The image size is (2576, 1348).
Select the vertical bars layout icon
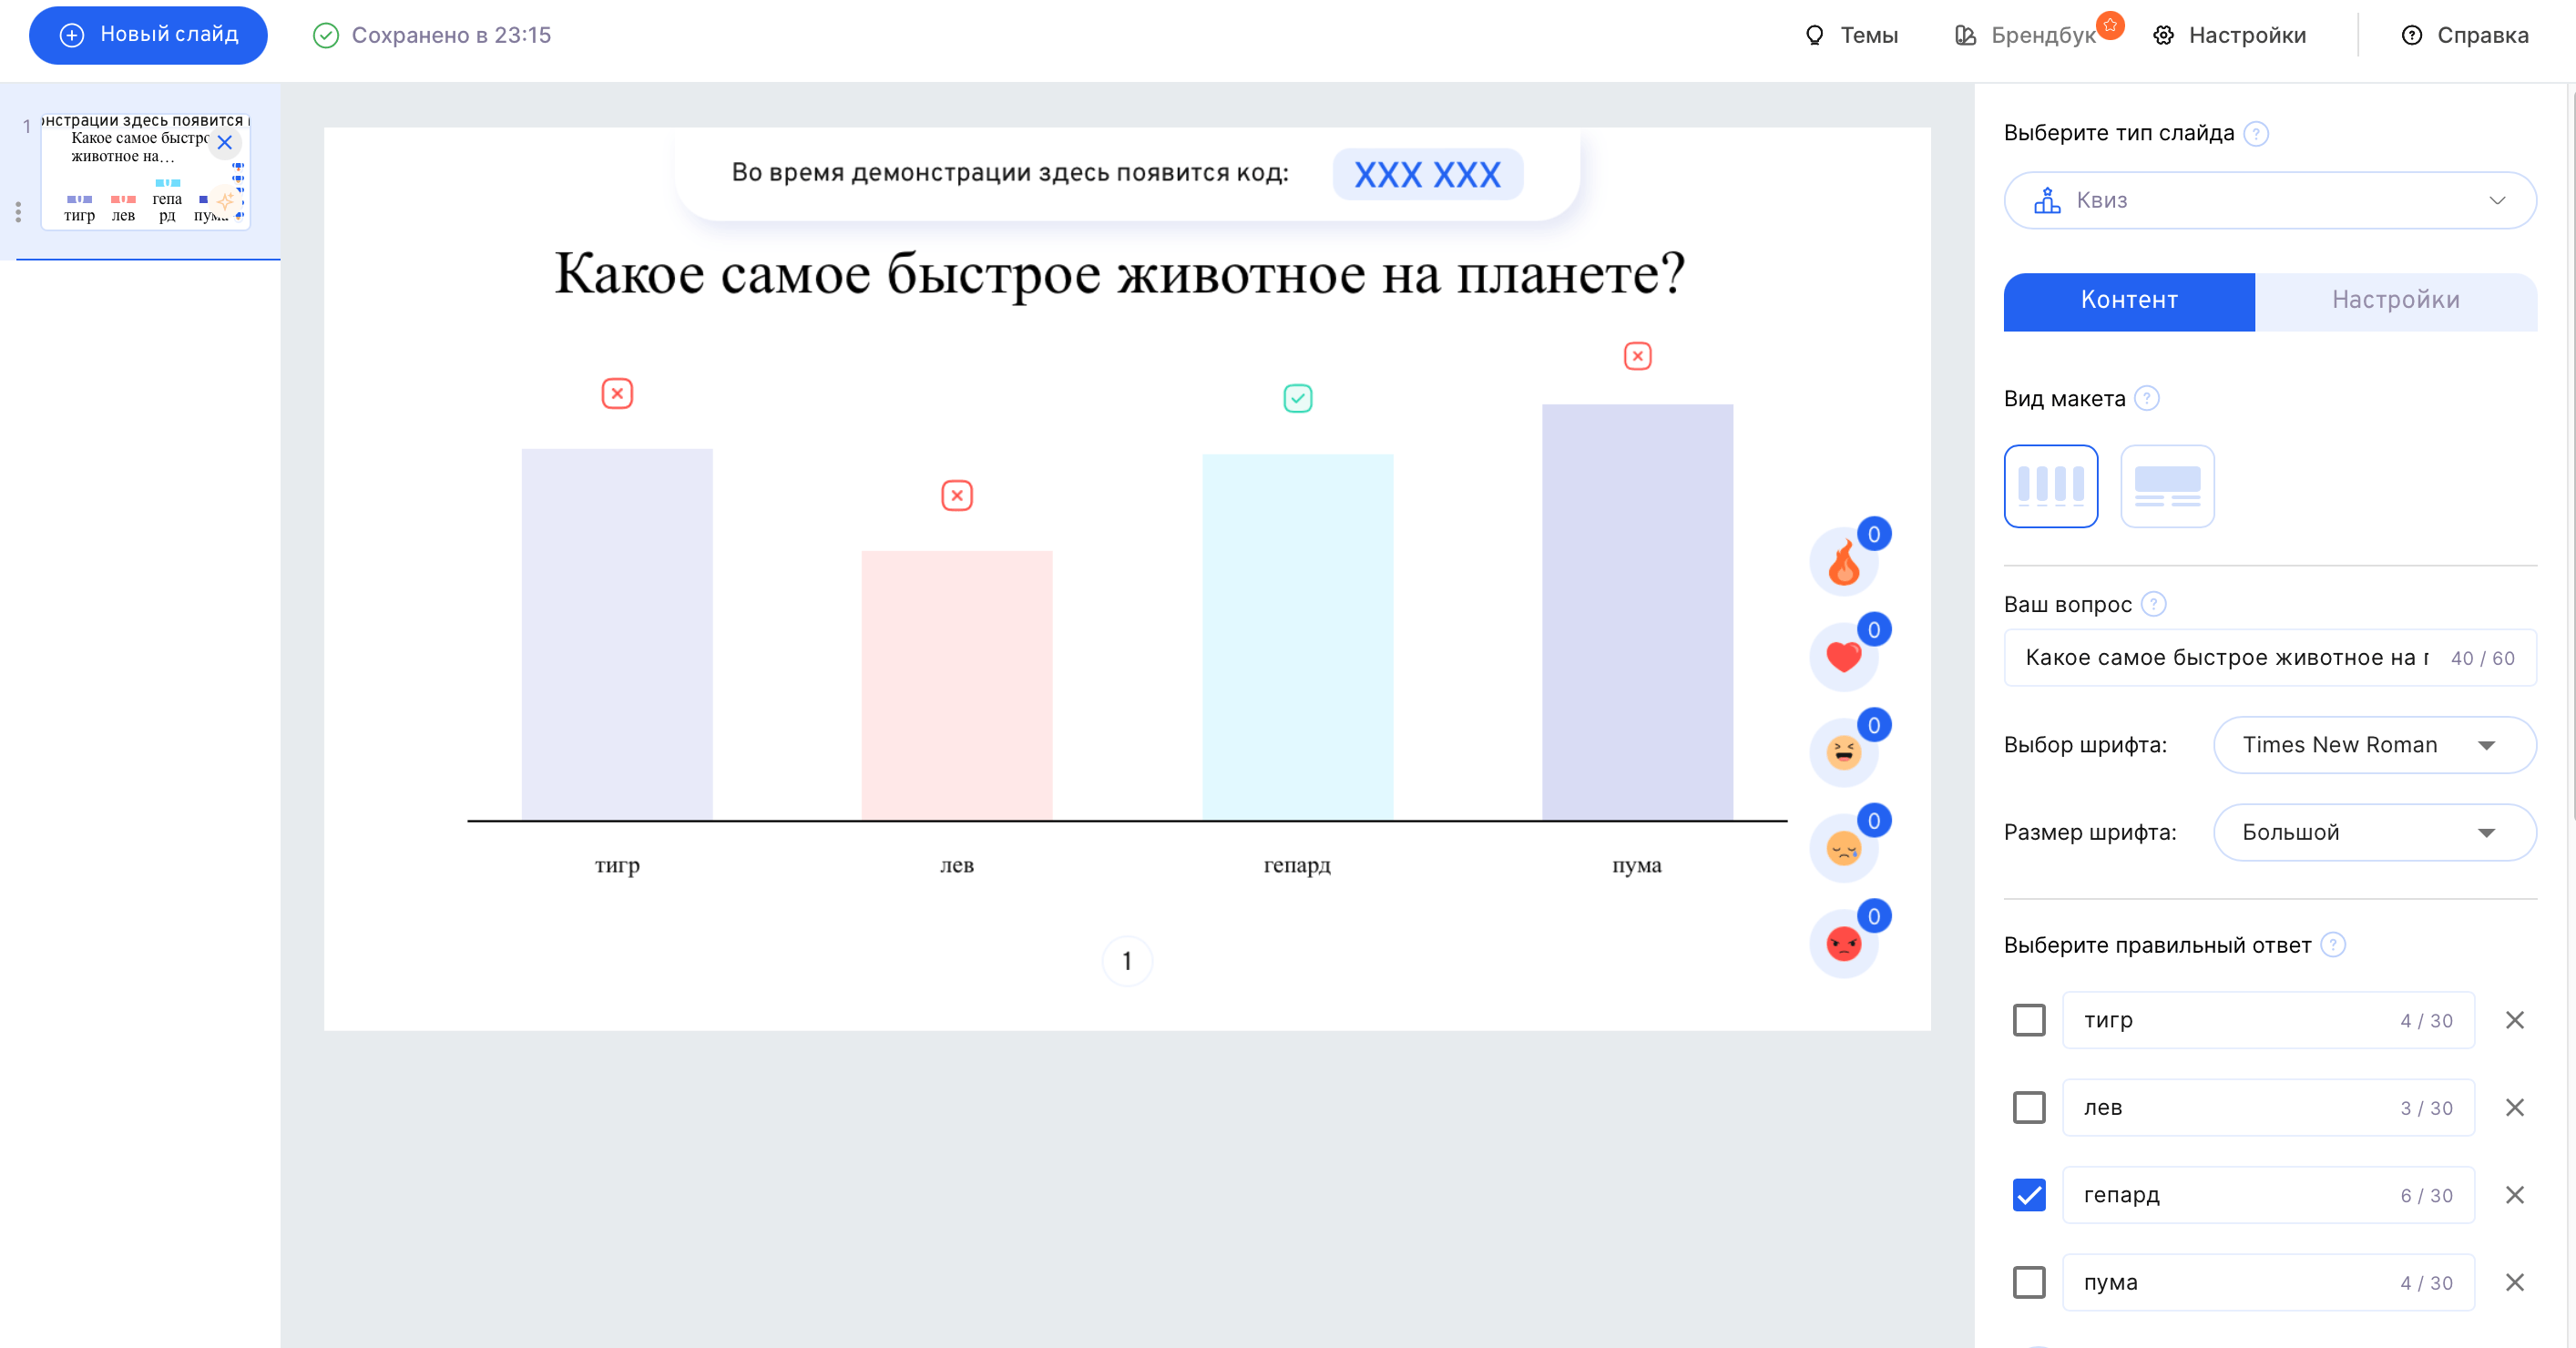2050,486
